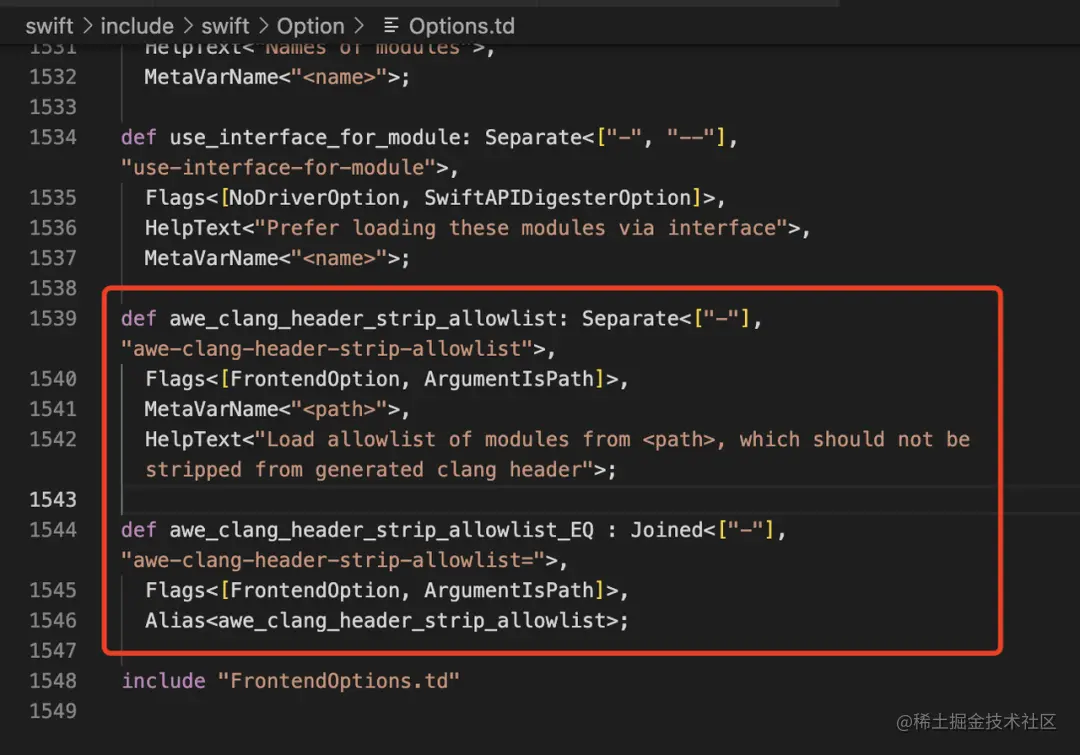Open the 'Options.td' breadcrumb file entry
The image size is (1080, 755).
(x=461, y=26)
